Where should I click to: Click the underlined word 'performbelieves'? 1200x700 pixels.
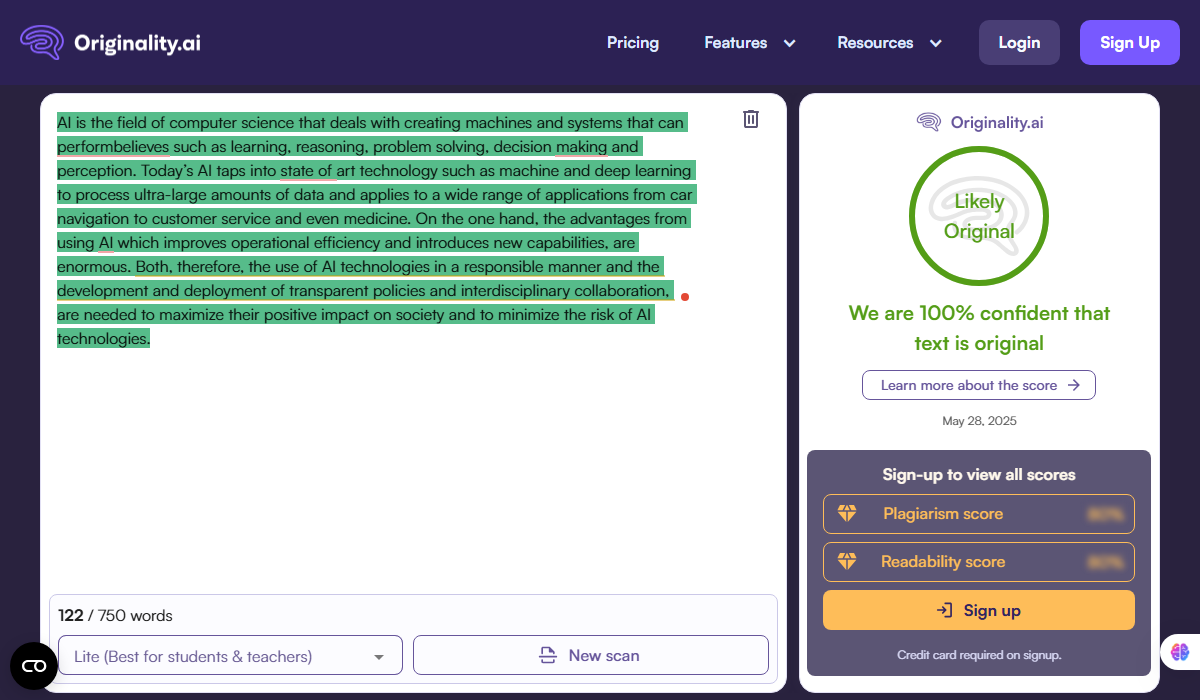click(113, 147)
